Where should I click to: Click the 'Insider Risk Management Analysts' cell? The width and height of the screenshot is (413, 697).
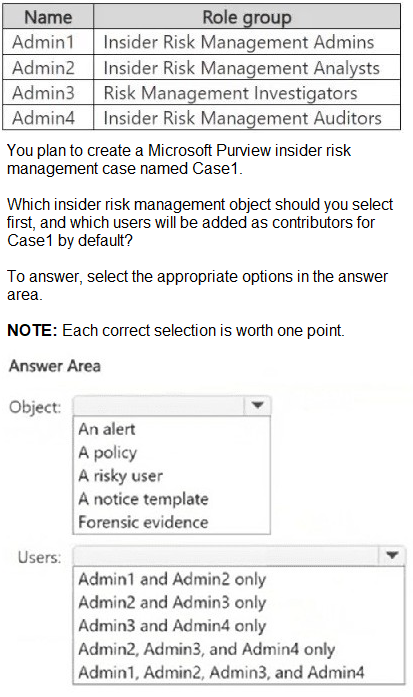click(x=247, y=68)
